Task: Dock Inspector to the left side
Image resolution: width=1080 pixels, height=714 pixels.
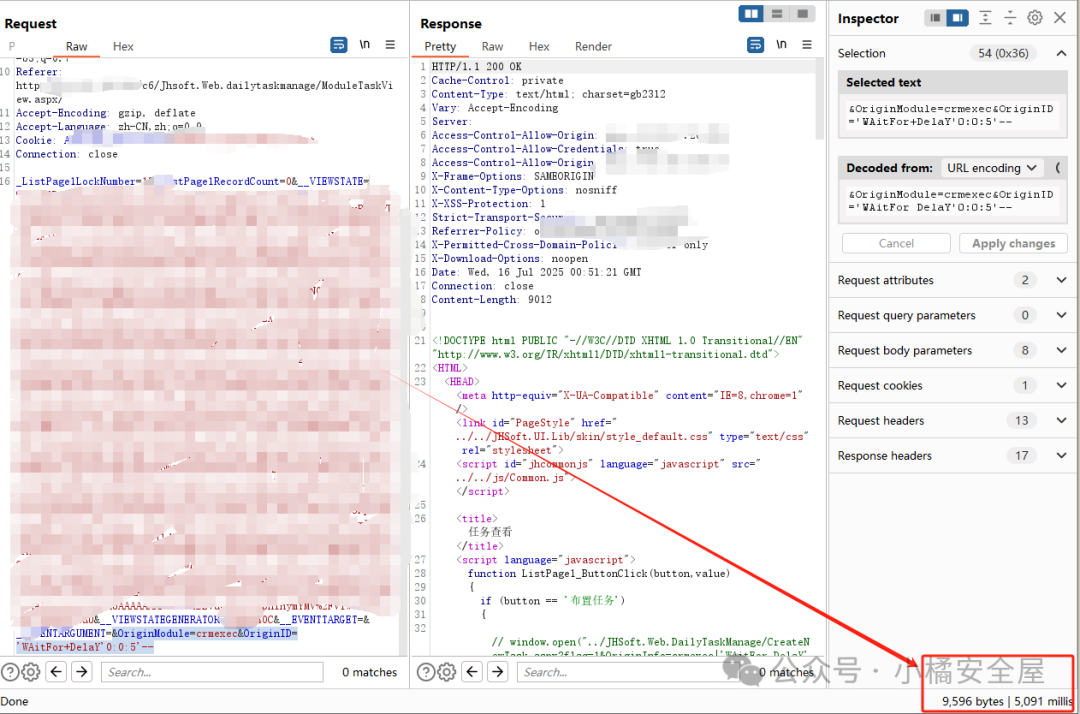Action: point(934,18)
